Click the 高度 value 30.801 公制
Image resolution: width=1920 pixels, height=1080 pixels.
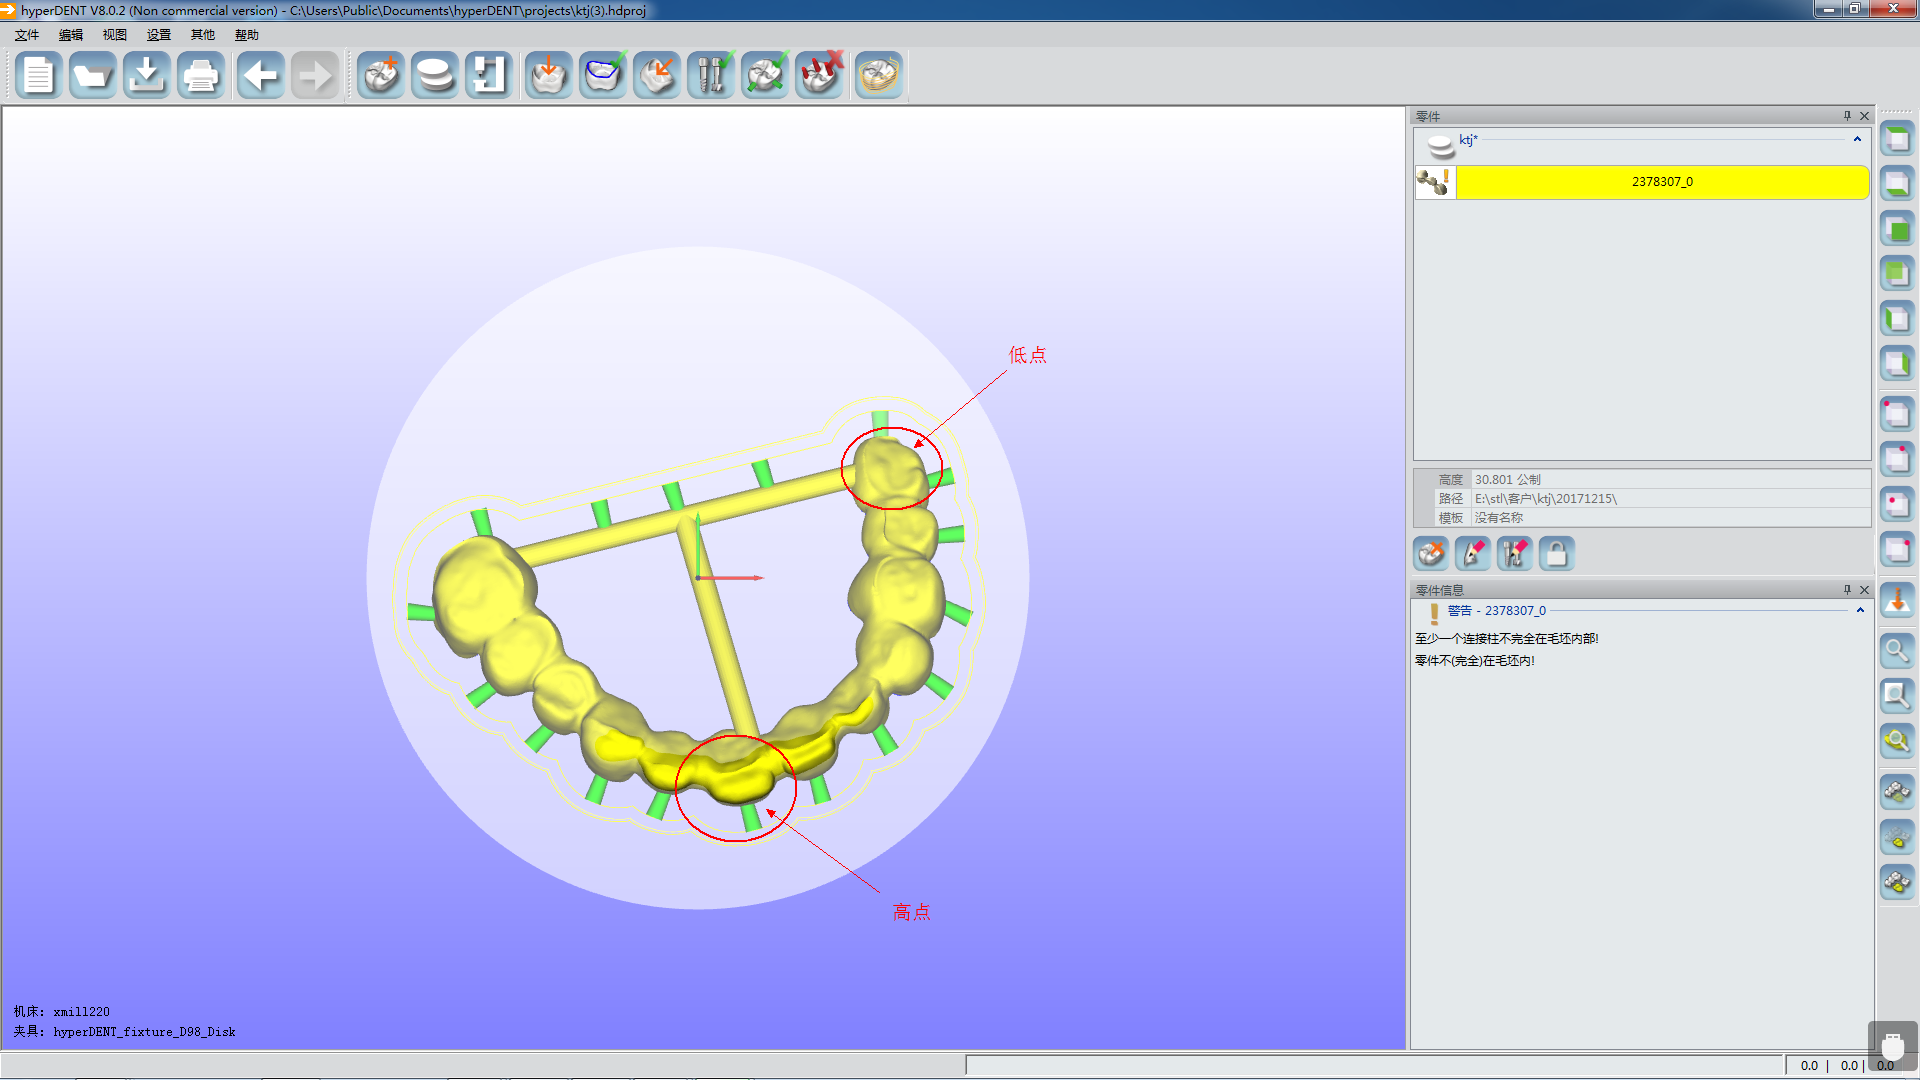(1507, 480)
